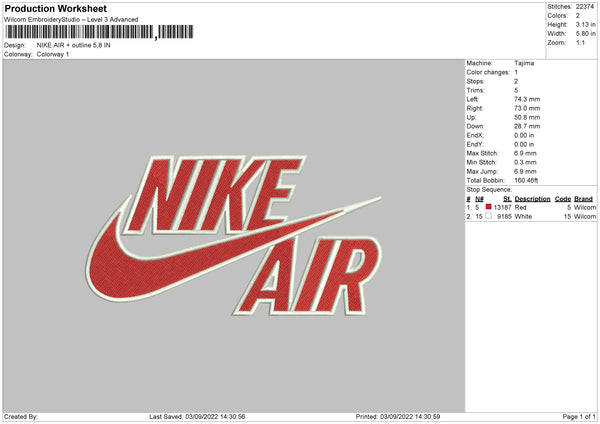Select design name 'NIKE AIR + outline 5,8 IN'
This screenshot has width=600, height=424.
[x=73, y=45]
